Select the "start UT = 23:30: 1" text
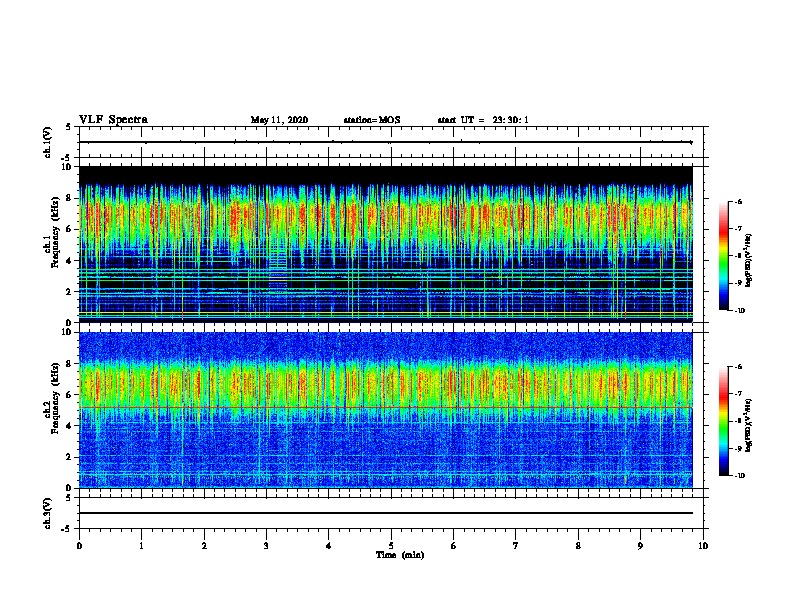This screenshot has width=792, height=612. tap(483, 120)
